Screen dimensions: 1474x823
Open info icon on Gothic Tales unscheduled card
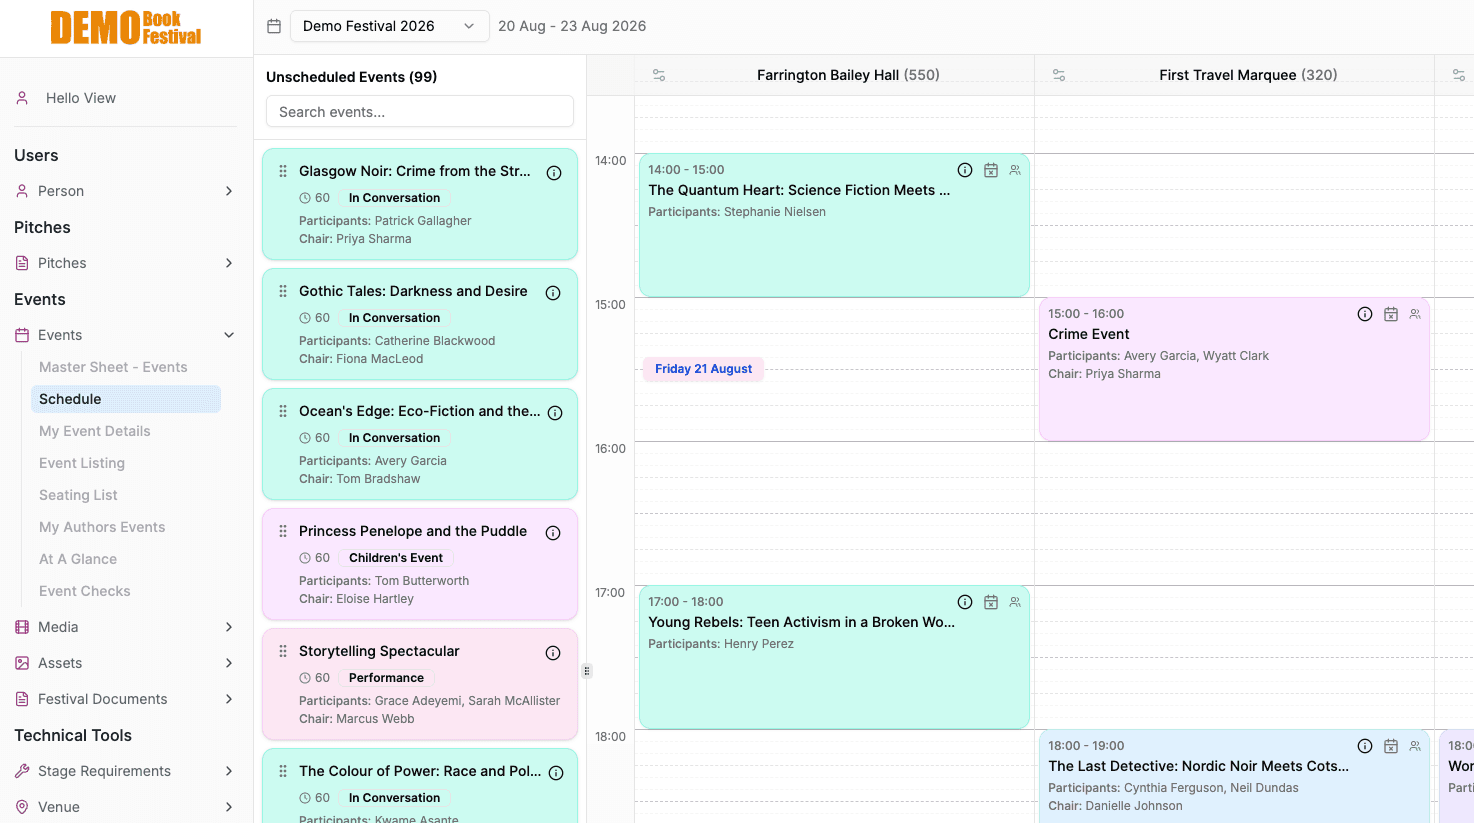[553, 292]
